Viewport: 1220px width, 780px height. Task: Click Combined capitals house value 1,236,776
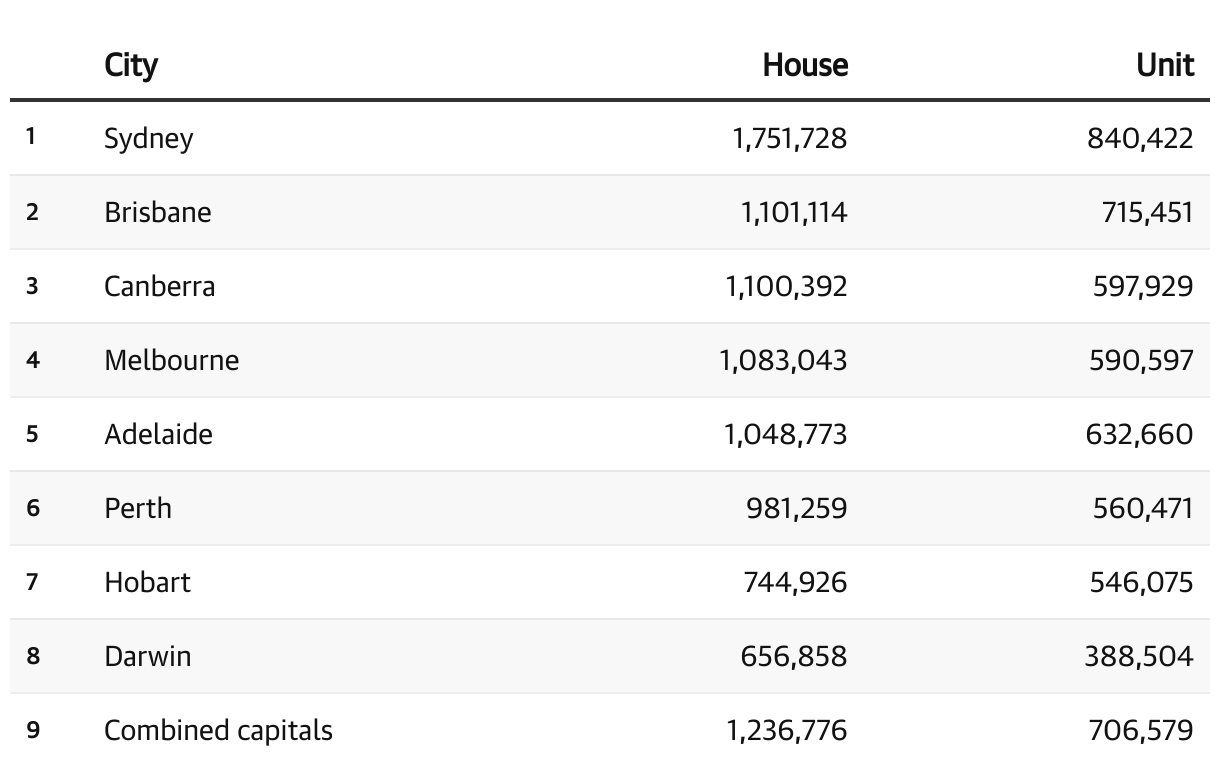[786, 730]
